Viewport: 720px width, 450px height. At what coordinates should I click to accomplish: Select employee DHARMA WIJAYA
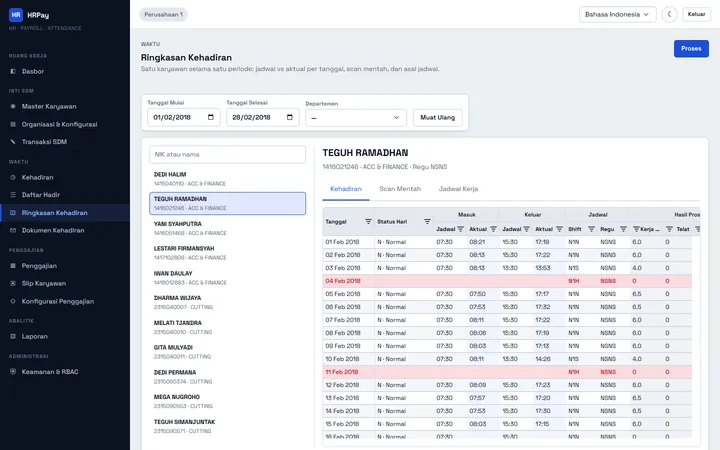pos(227,302)
